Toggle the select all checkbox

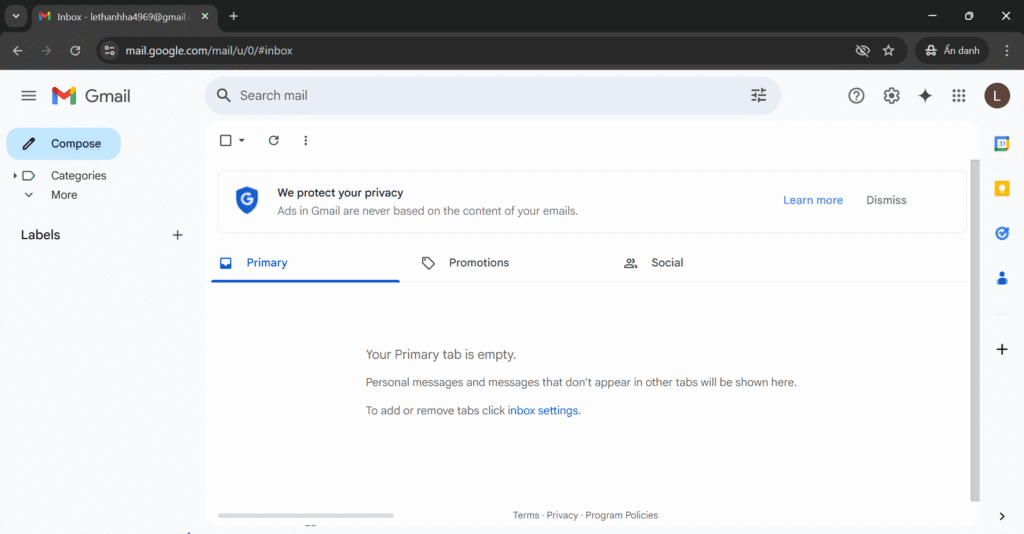pyautogui.click(x=226, y=141)
